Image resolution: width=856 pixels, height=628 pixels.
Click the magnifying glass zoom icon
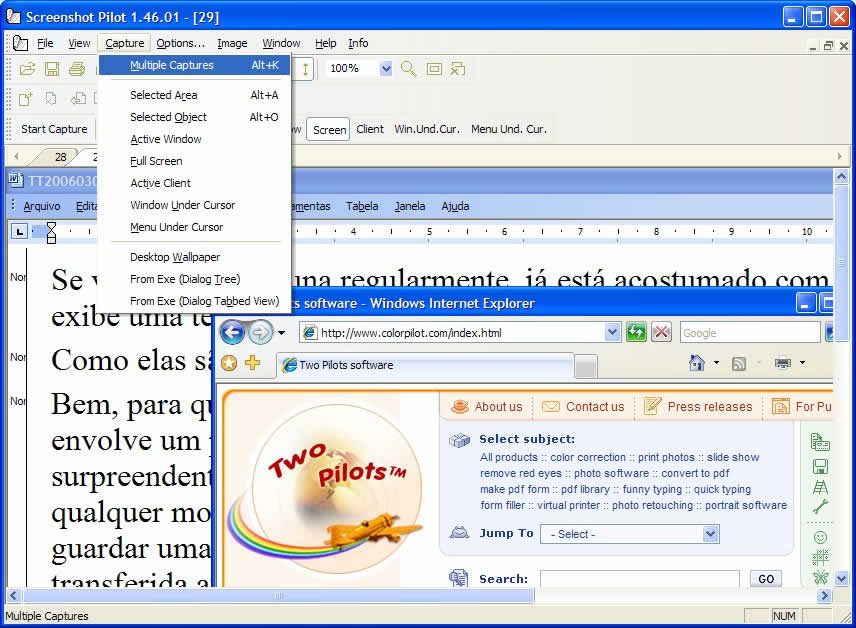[408, 69]
